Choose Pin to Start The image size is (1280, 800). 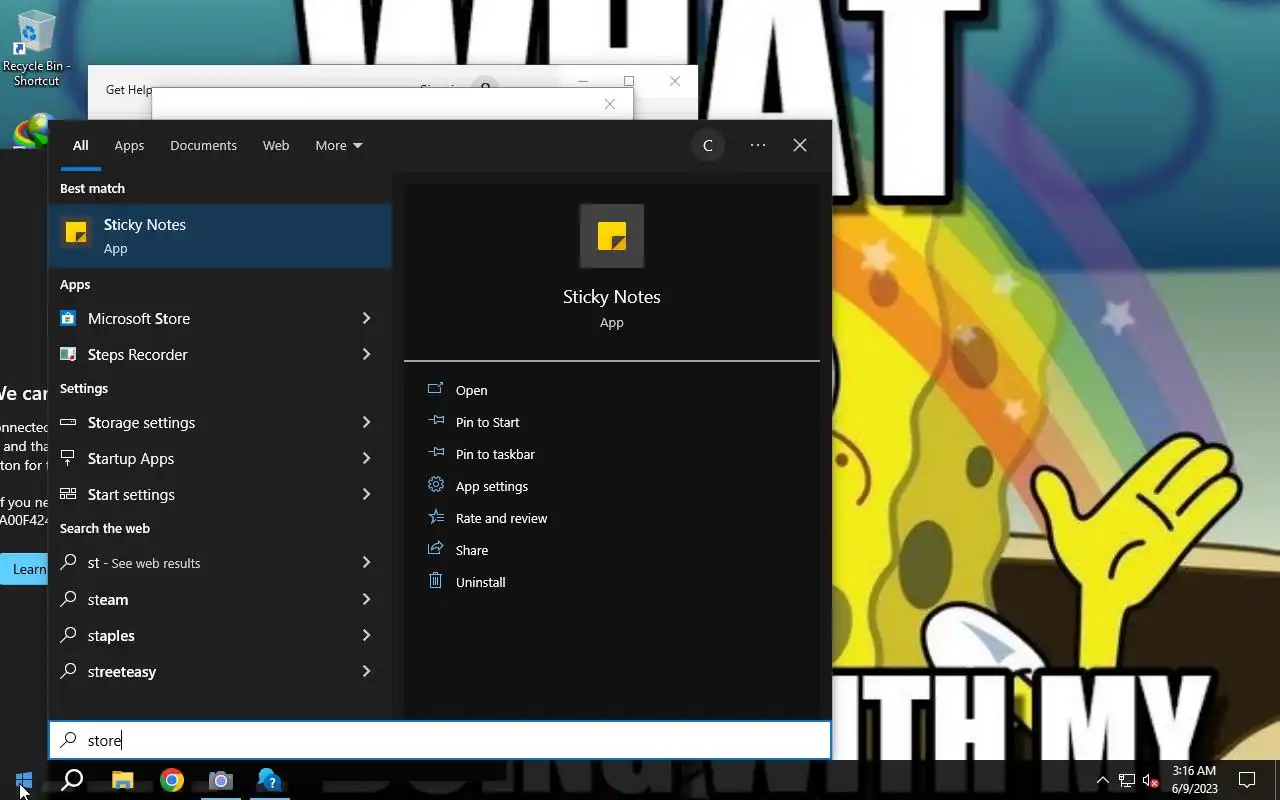tap(487, 422)
